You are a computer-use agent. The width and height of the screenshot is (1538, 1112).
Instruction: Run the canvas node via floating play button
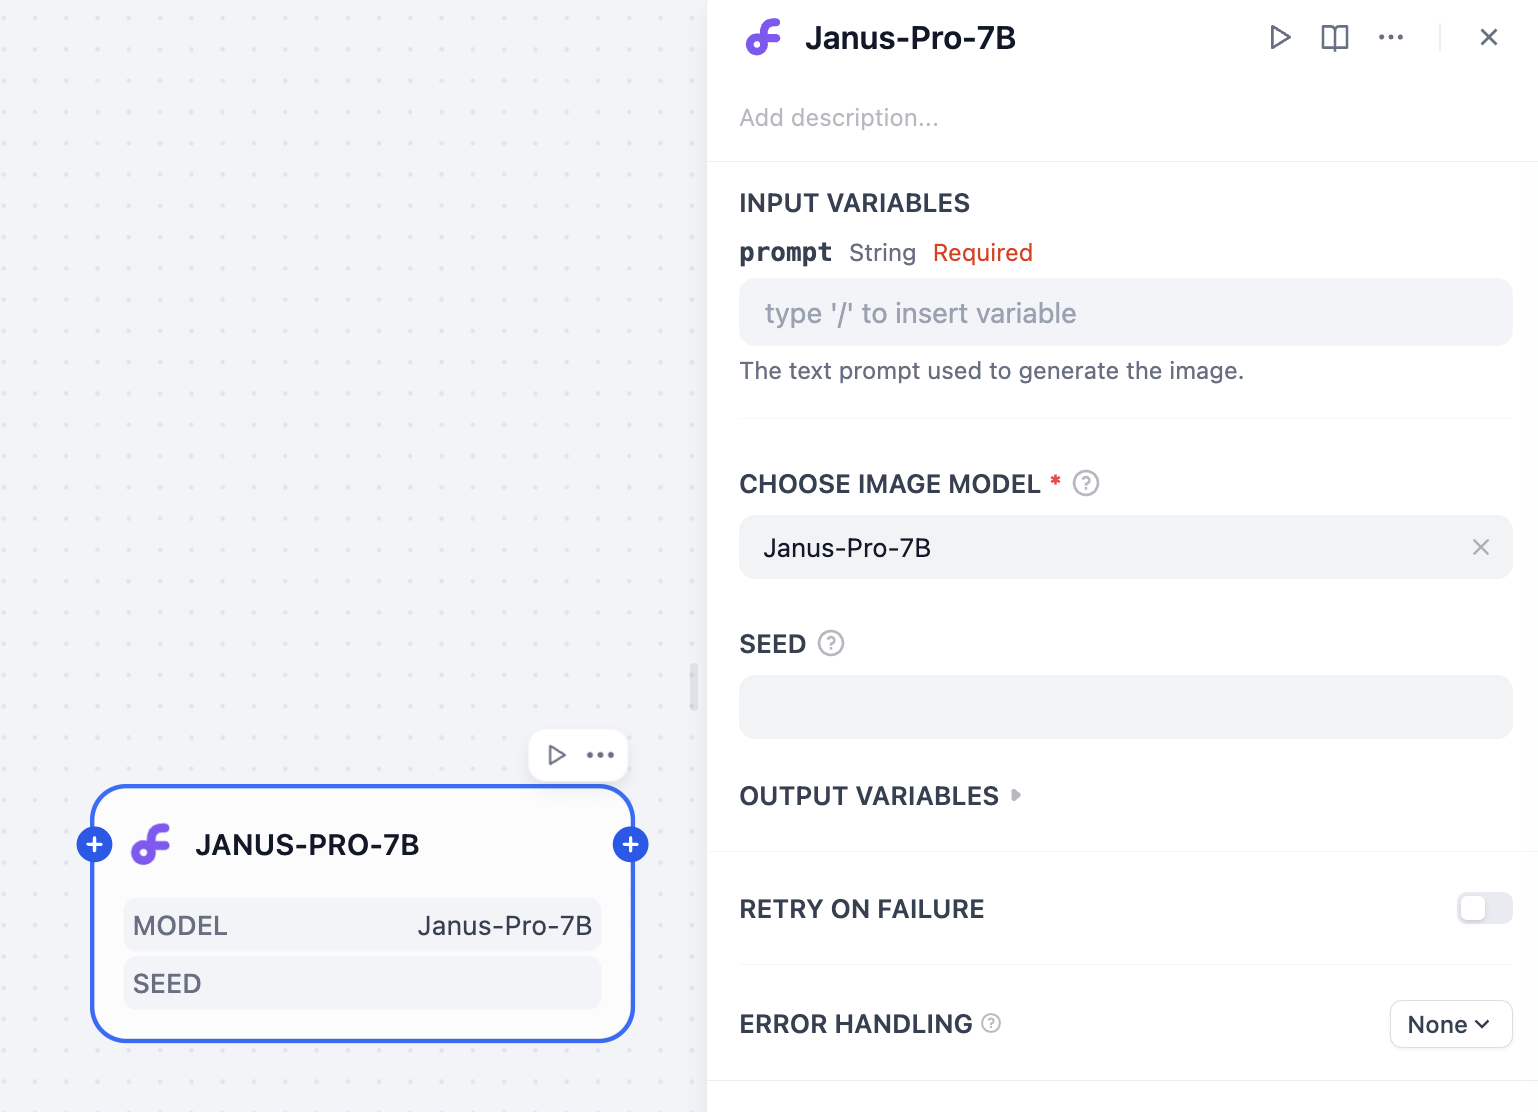click(557, 755)
